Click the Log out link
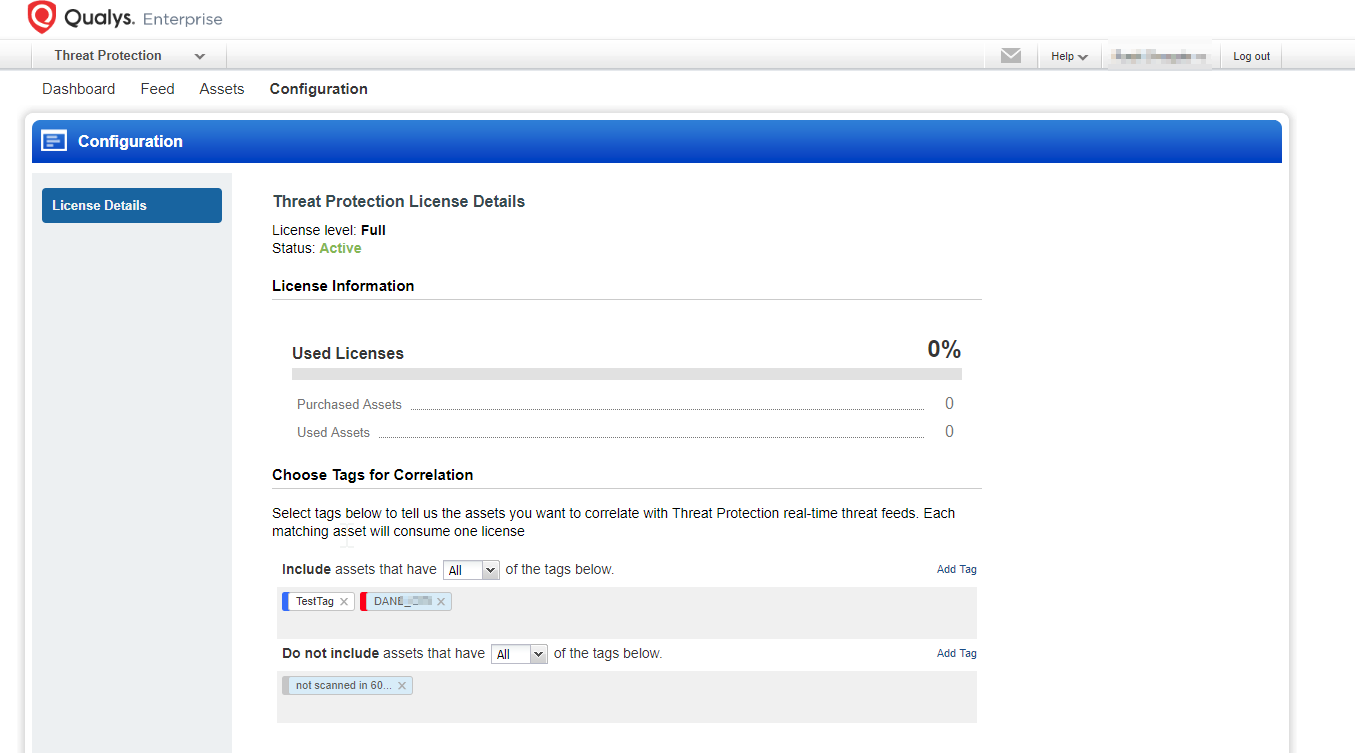The height and width of the screenshot is (753, 1355). coord(1251,57)
